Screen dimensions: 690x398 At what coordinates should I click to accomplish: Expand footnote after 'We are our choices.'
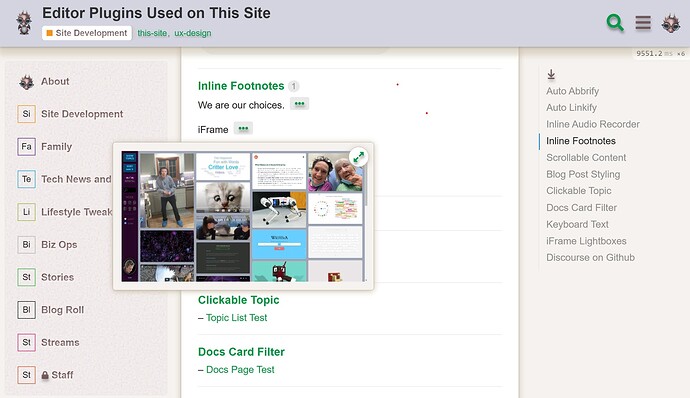(299, 104)
